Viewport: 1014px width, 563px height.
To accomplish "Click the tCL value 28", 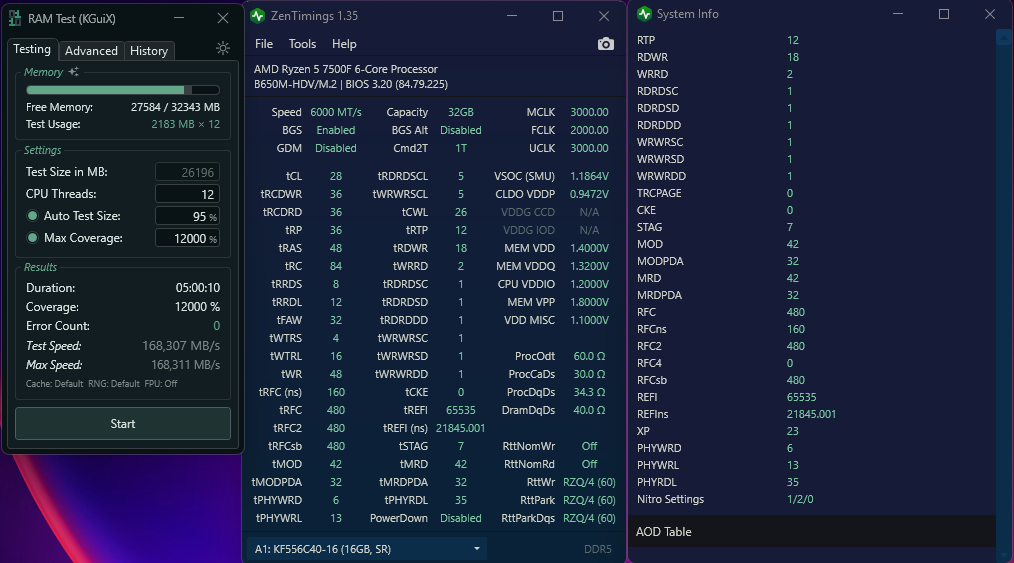I will tap(336, 176).
